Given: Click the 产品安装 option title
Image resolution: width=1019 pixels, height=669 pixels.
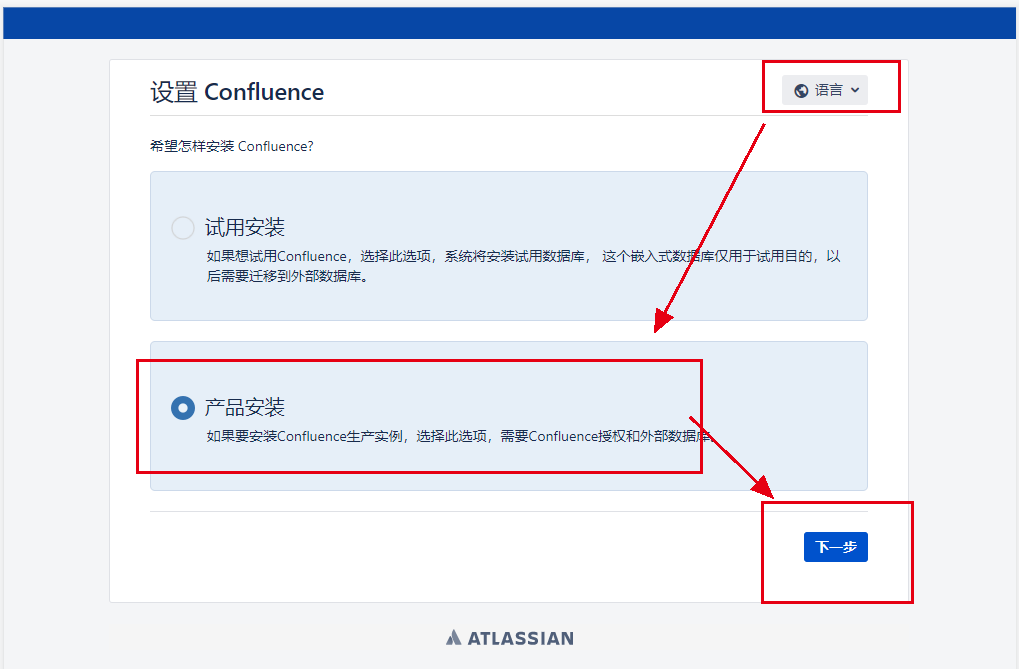Looking at the screenshot, I should click(x=245, y=408).
